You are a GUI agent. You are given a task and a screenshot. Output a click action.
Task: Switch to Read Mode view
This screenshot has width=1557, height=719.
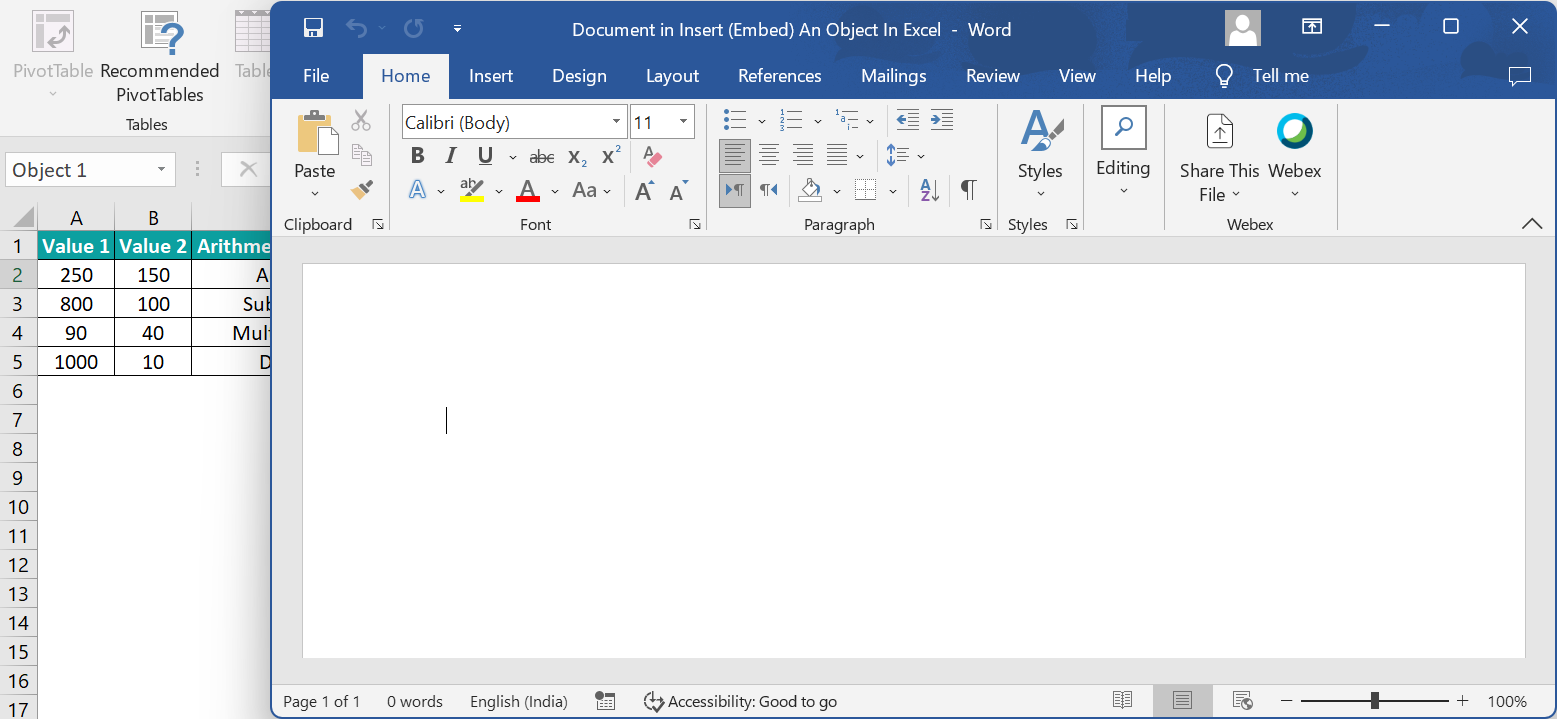1123,700
